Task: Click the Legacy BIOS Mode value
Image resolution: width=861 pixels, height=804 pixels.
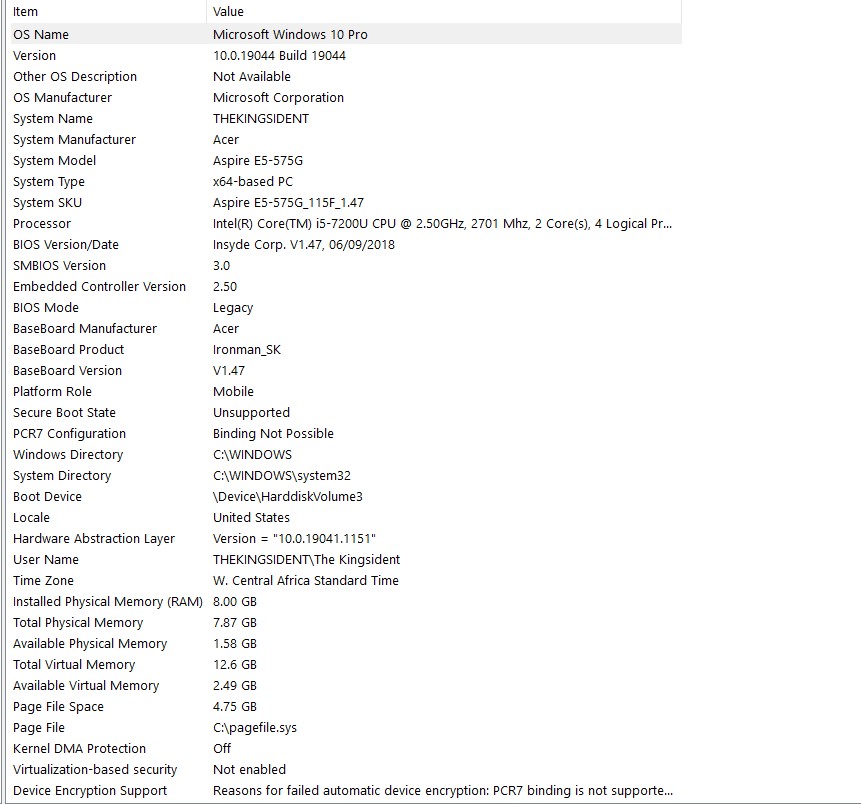Action: 233,308
